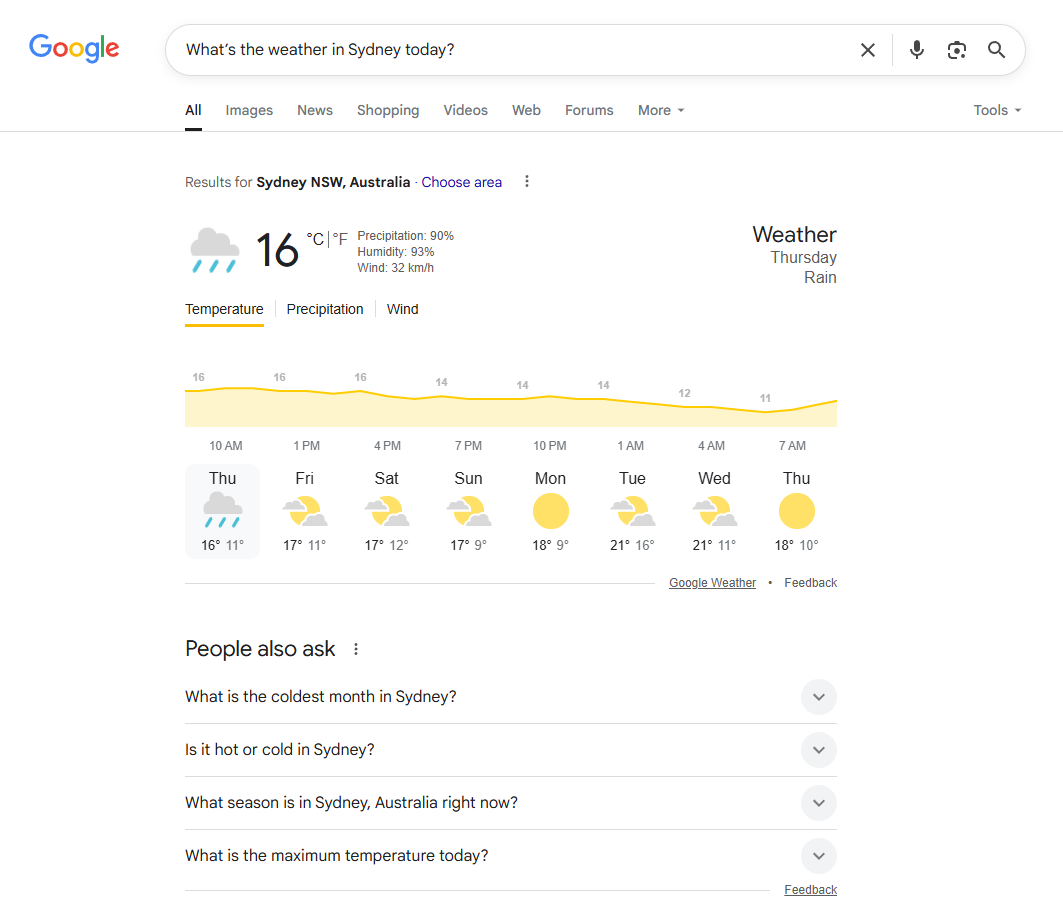Open the Google Weather link
1063x916 pixels.
click(712, 582)
